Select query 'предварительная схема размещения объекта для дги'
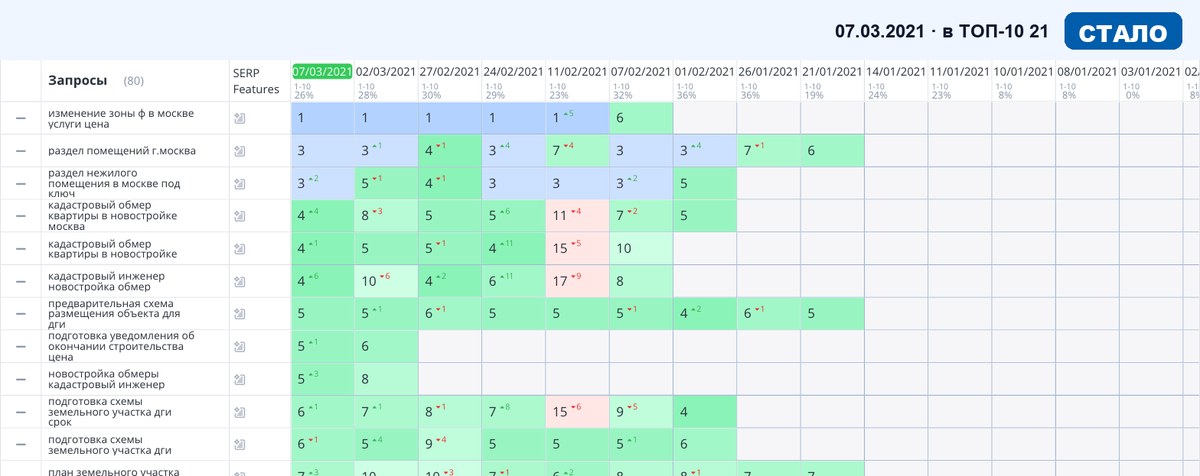The height and width of the screenshot is (476, 1200). coord(114,313)
